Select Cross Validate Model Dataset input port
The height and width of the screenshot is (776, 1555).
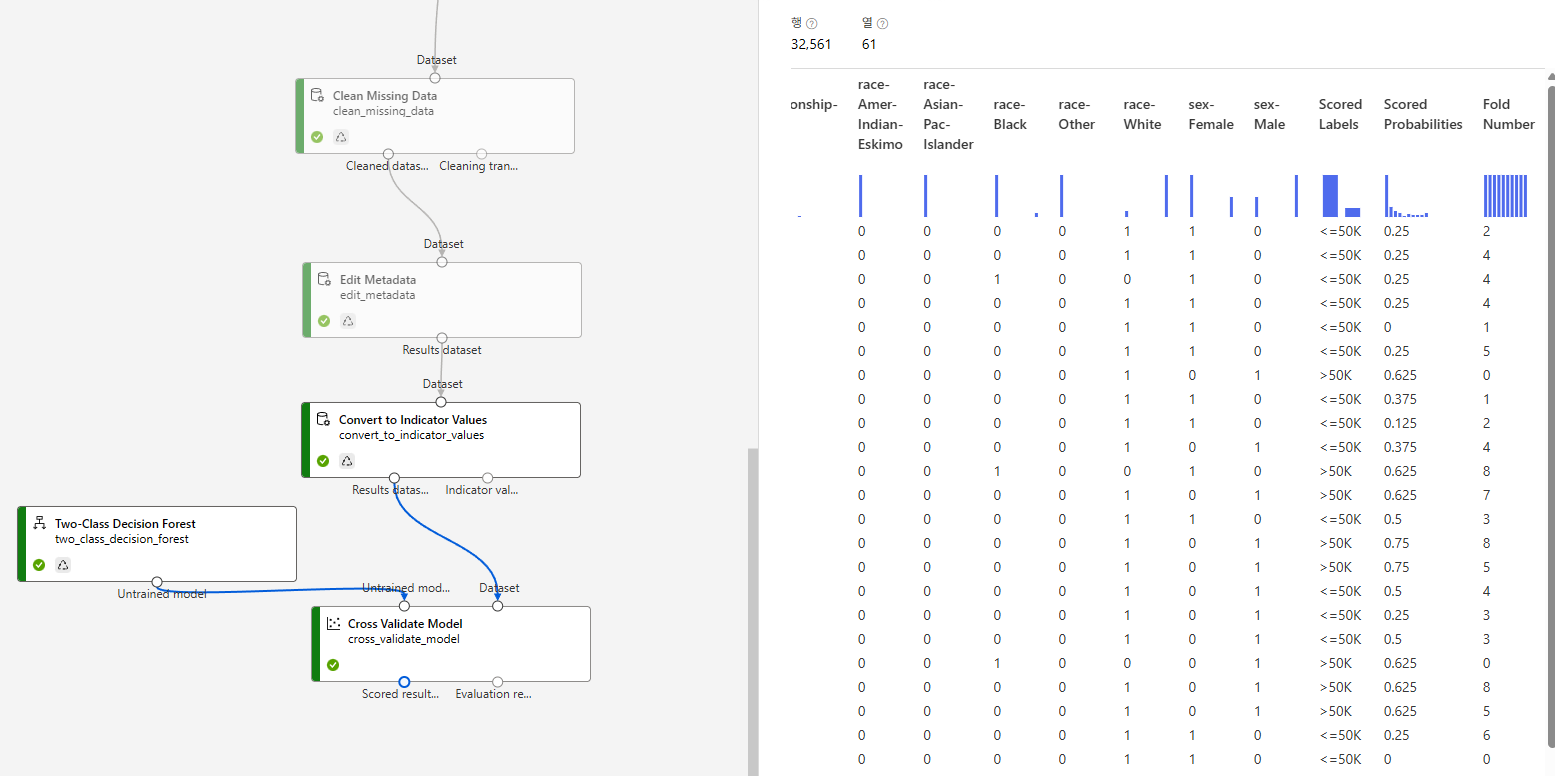(x=498, y=605)
